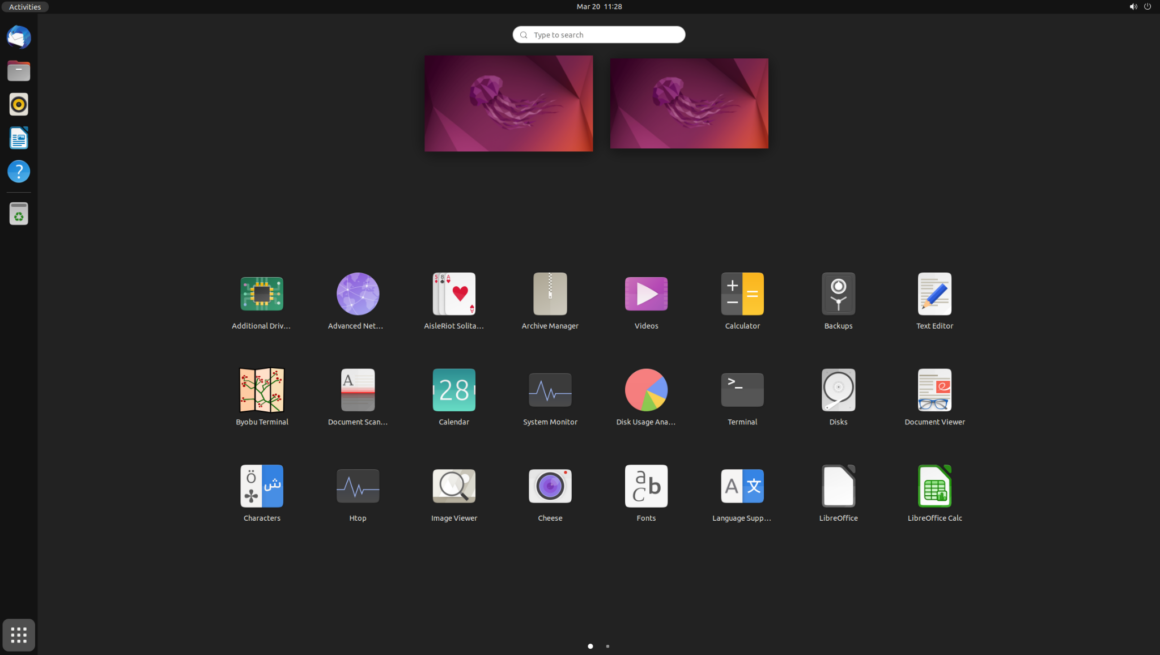Open Rhythmbox from the dock
The width and height of the screenshot is (1160, 655).
pos(18,104)
